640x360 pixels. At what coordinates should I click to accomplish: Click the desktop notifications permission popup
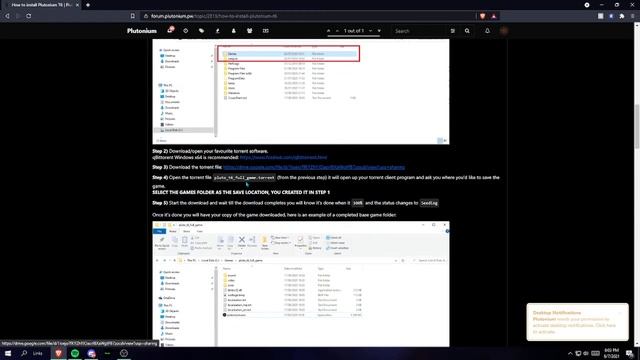pyautogui.click(x=577, y=322)
